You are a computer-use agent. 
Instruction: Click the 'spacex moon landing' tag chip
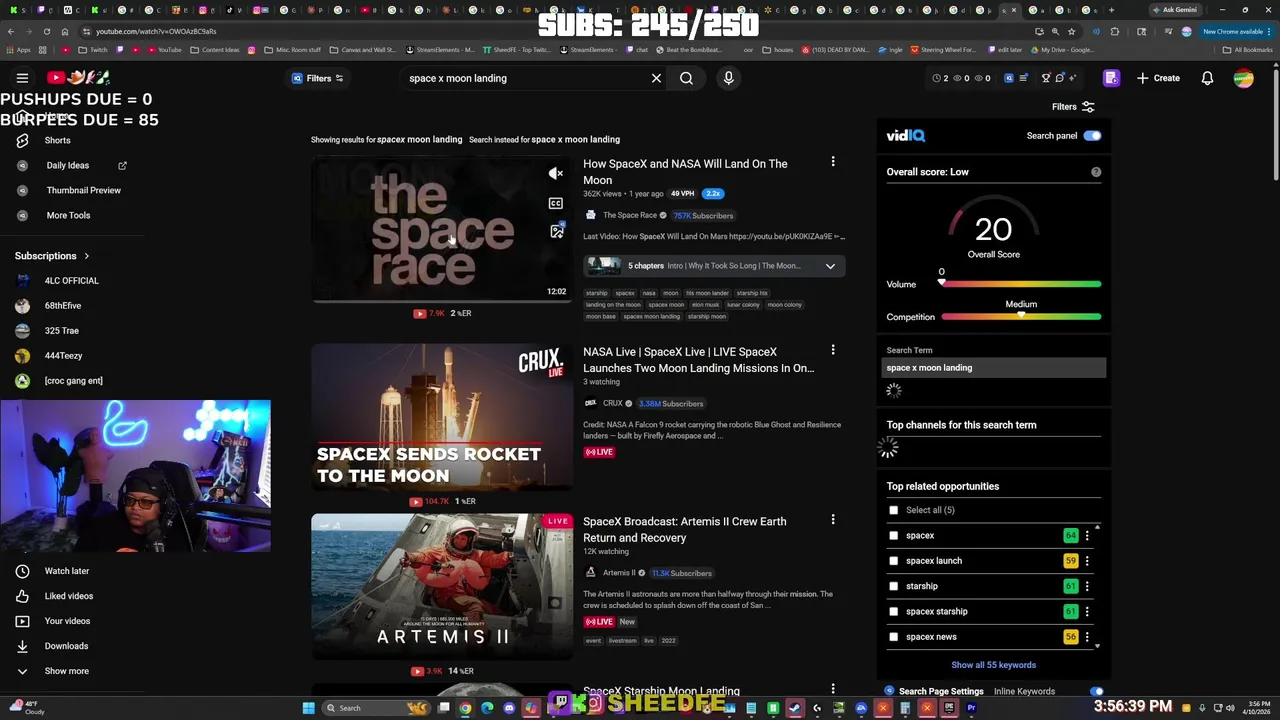click(x=651, y=317)
